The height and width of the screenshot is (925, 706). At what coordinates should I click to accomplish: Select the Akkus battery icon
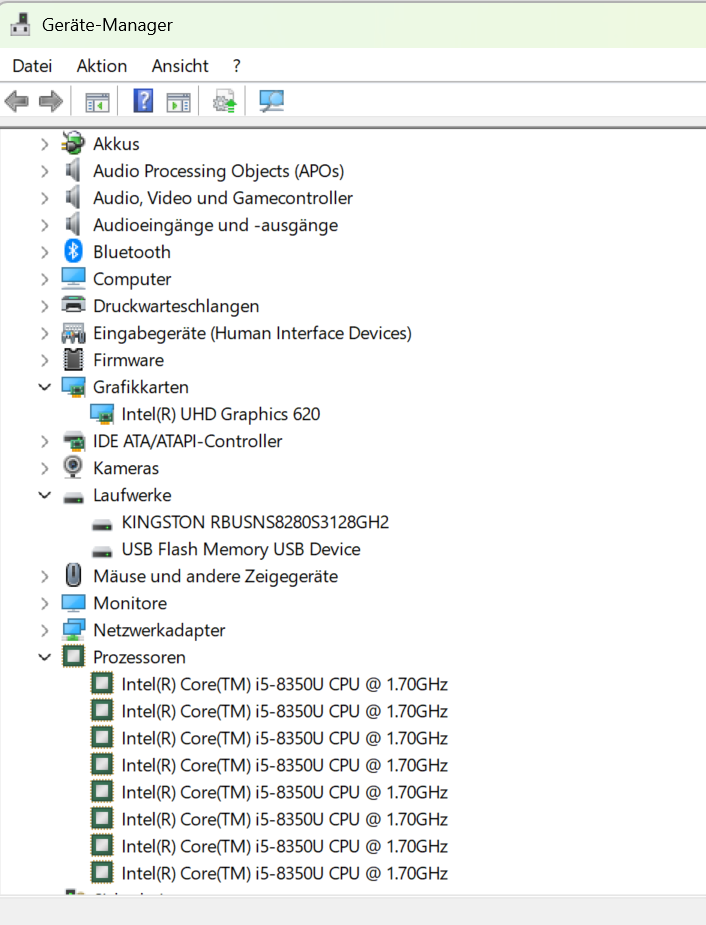coord(73,143)
